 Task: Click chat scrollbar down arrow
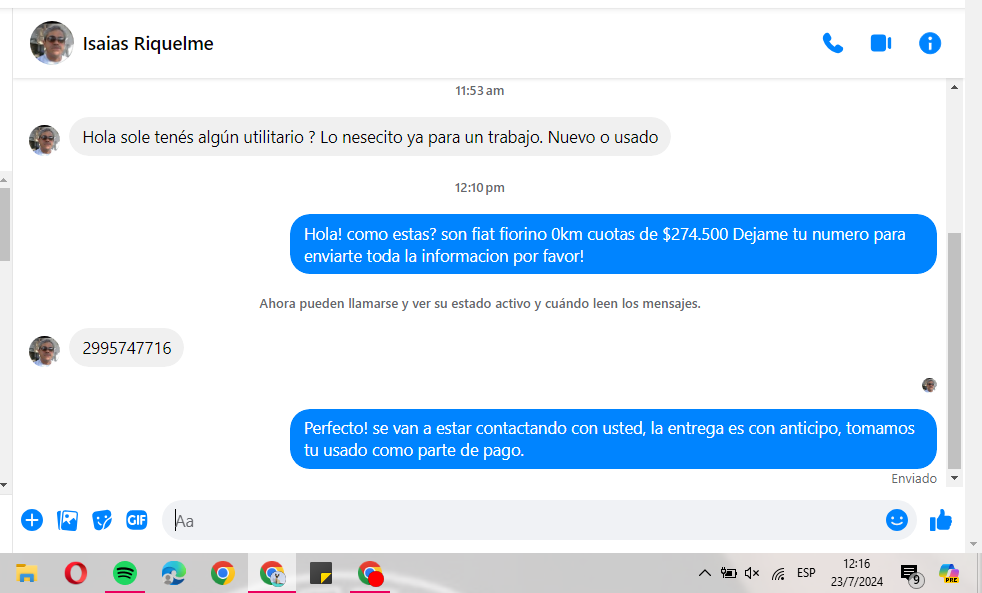pyautogui.click(x=954, y=478)
